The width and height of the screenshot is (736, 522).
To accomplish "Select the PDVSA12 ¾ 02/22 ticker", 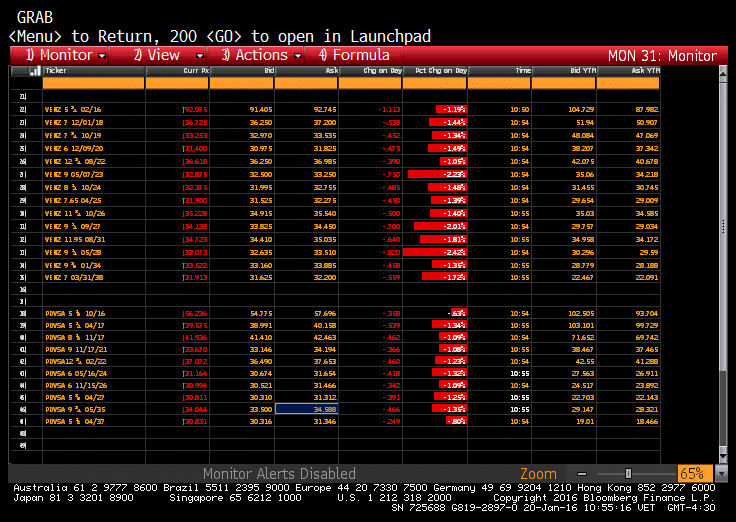I will pos(76,362).
